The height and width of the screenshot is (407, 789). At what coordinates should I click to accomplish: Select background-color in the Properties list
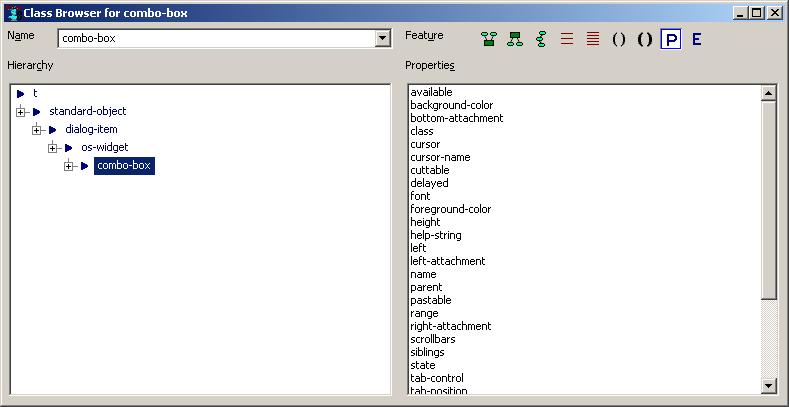(x=451, y=105)
